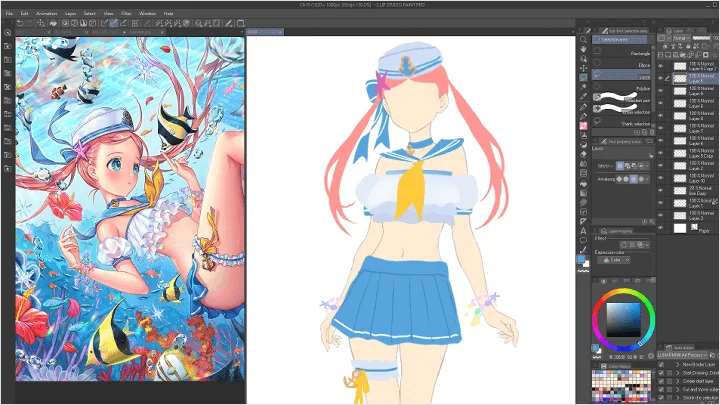The height and width of the screenshot is (405, 720).
Task: Expand the Create draft layer action
Action: (677, 381)
